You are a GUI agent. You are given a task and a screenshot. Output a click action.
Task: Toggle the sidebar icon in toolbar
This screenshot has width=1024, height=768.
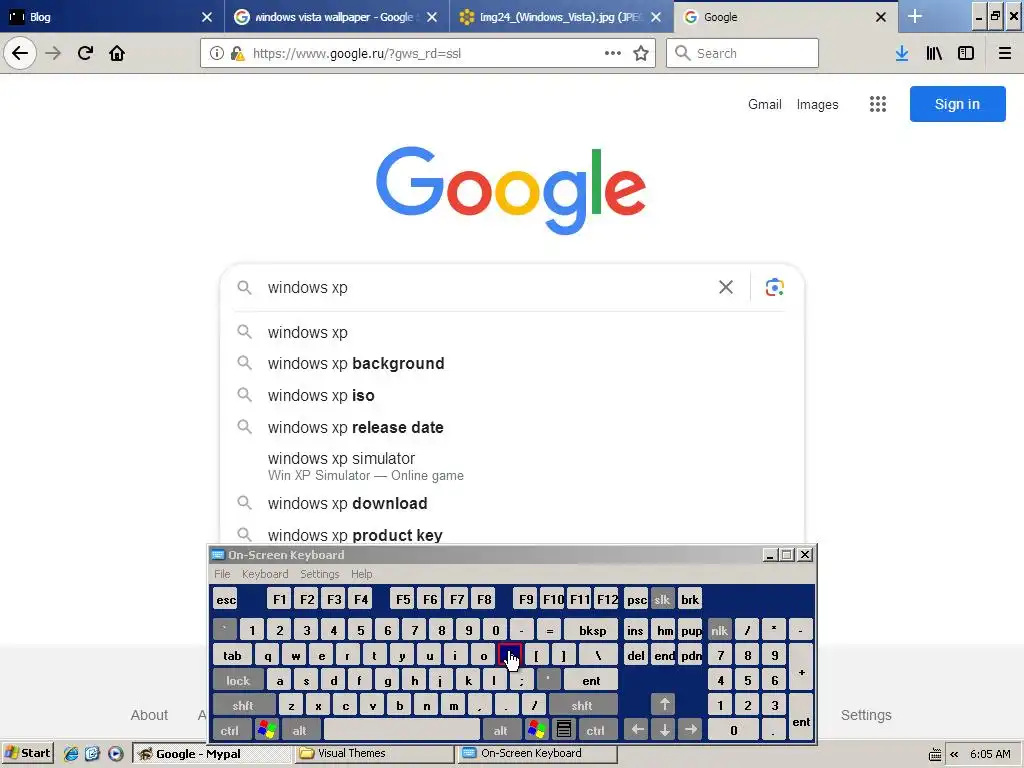[x=966, y=53]
